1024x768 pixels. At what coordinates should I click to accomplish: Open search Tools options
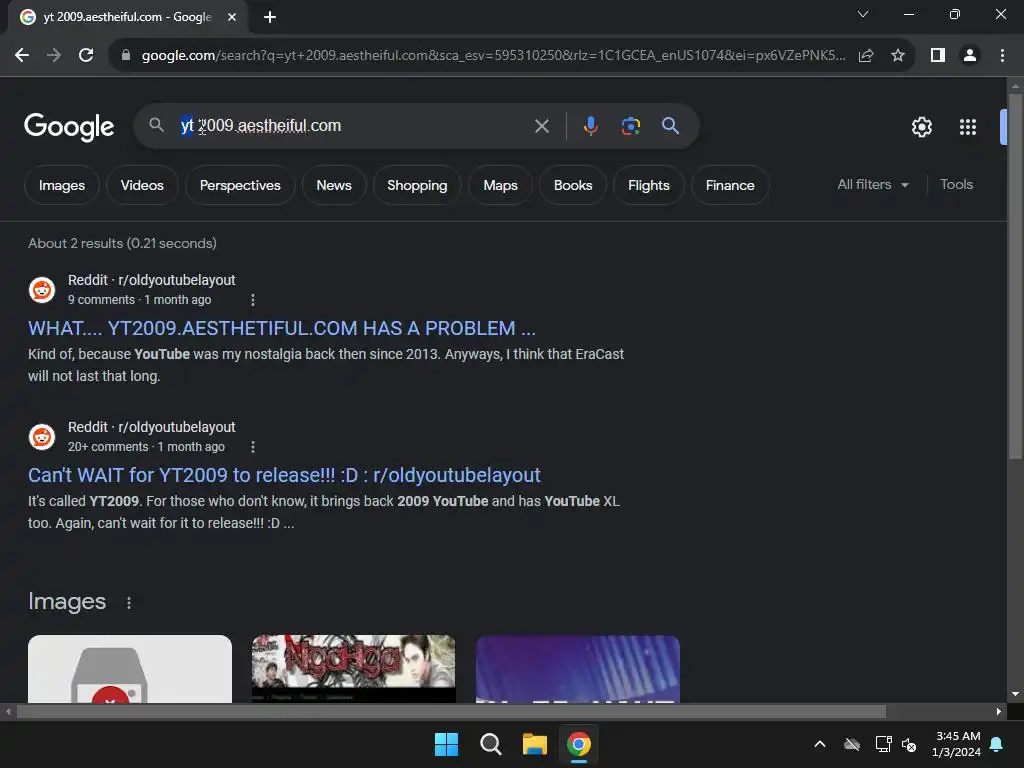957,185
